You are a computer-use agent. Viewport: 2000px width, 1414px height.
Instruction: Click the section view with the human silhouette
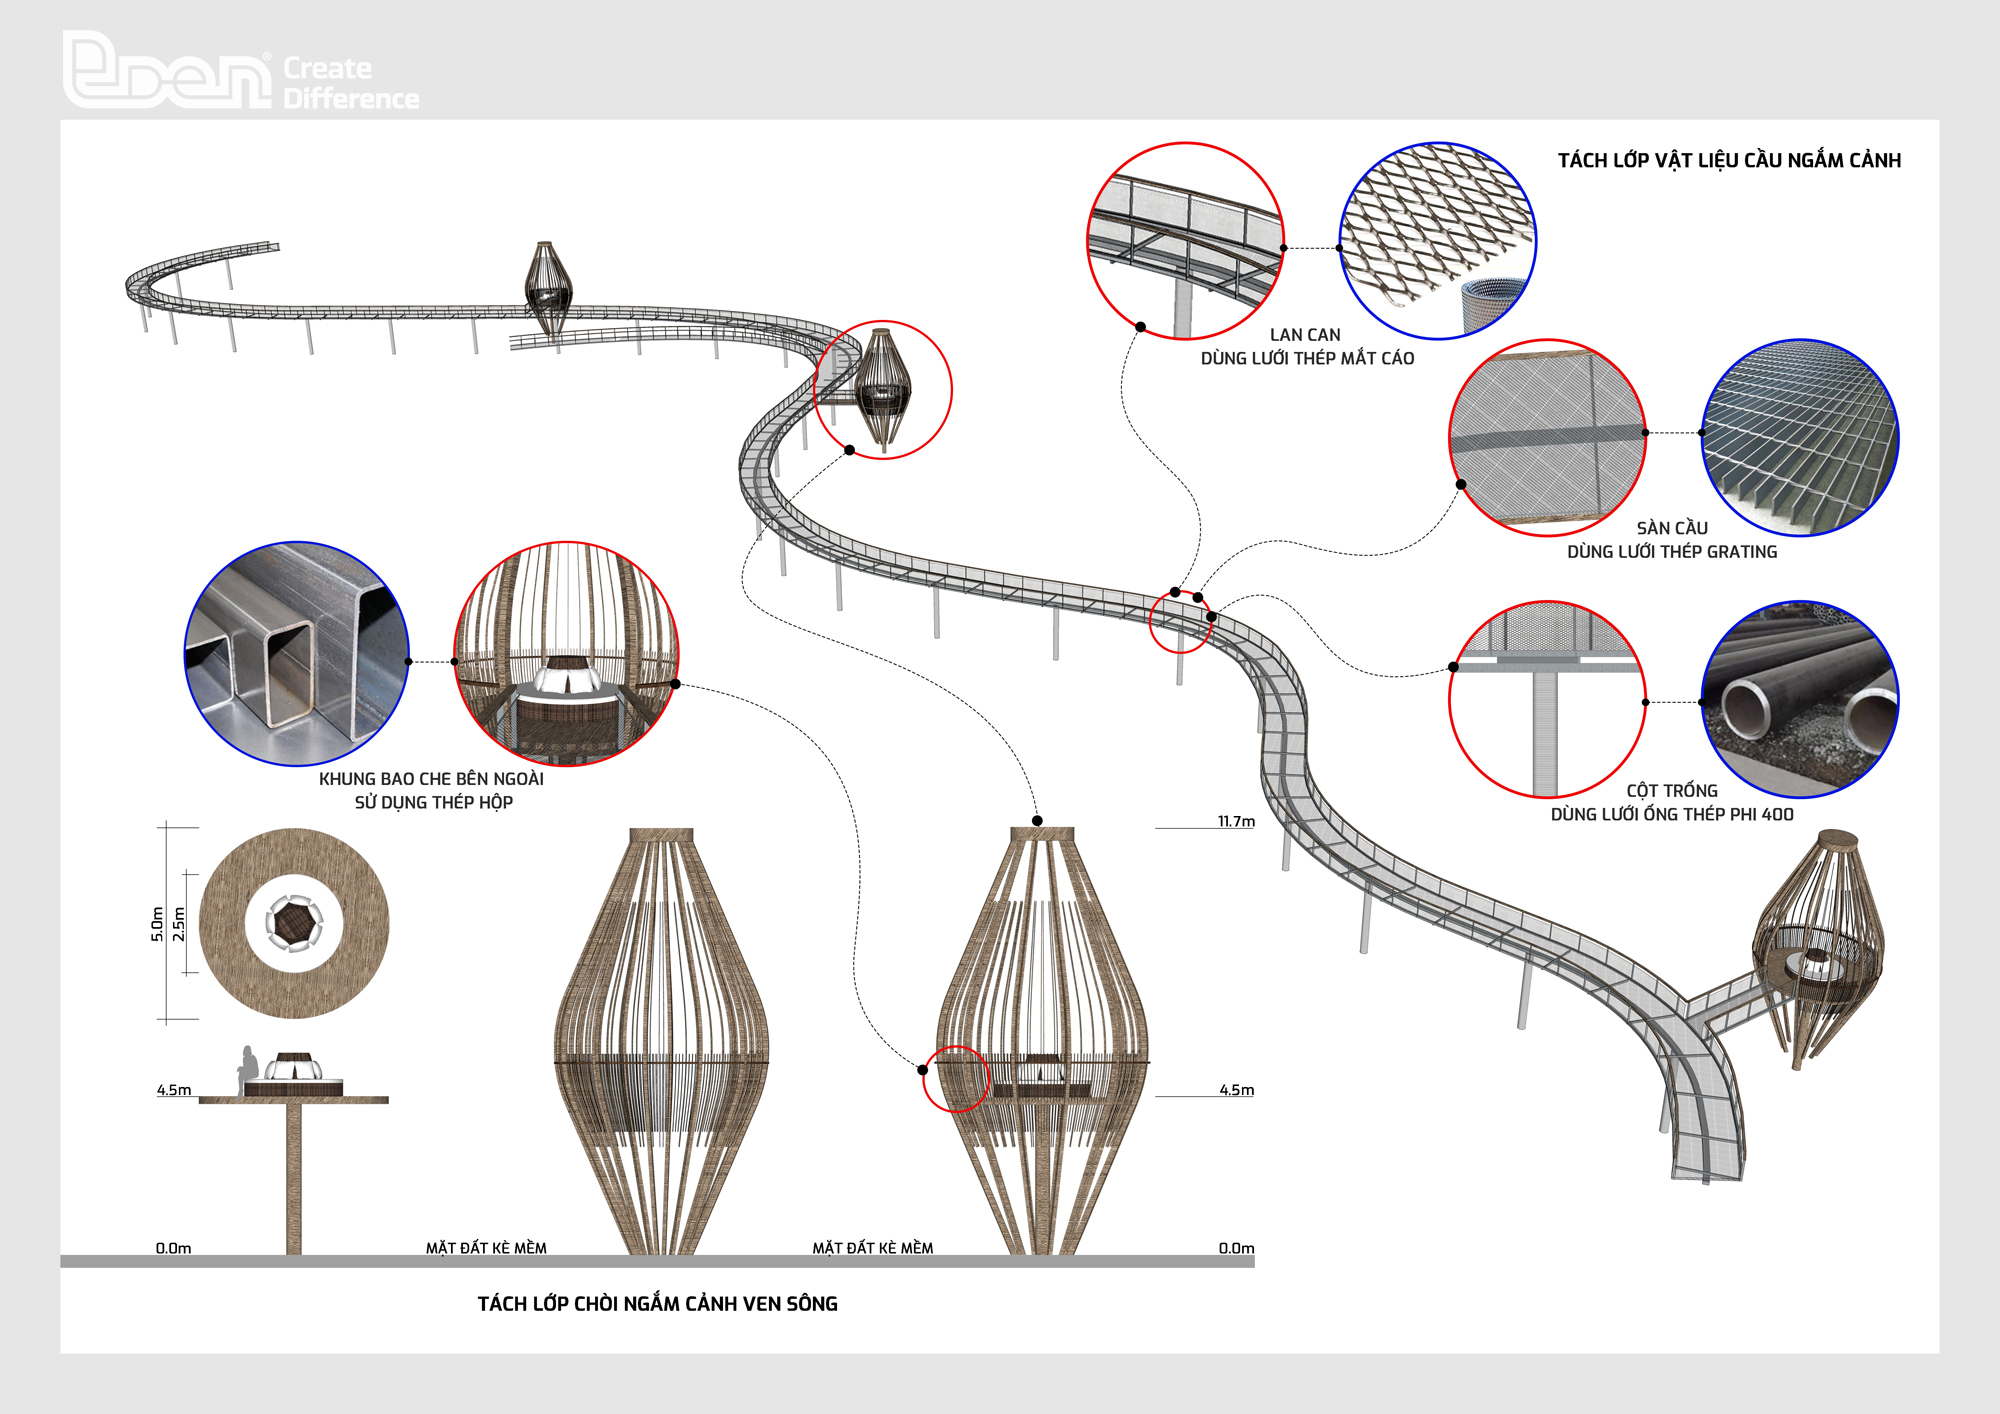tap(294, 1150)
